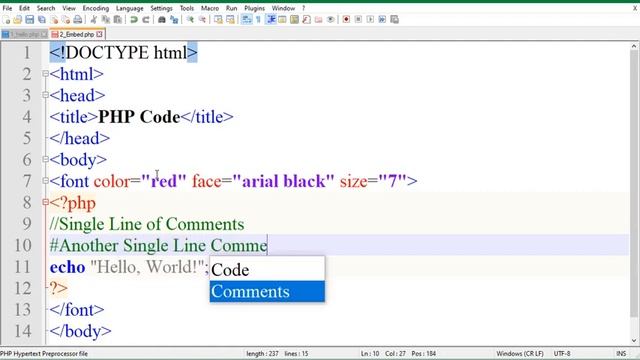Viewport: 640px width, 360px height.
Task: Click the vertical scrollbar up arrow
Action: [634, 47]
